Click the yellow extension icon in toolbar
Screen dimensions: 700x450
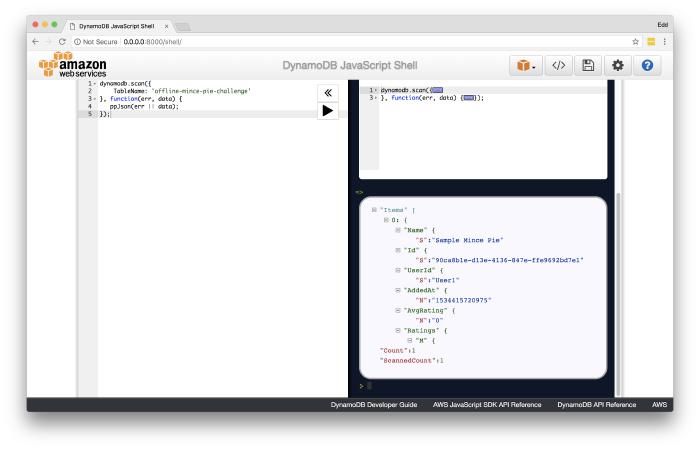[651, 42]
